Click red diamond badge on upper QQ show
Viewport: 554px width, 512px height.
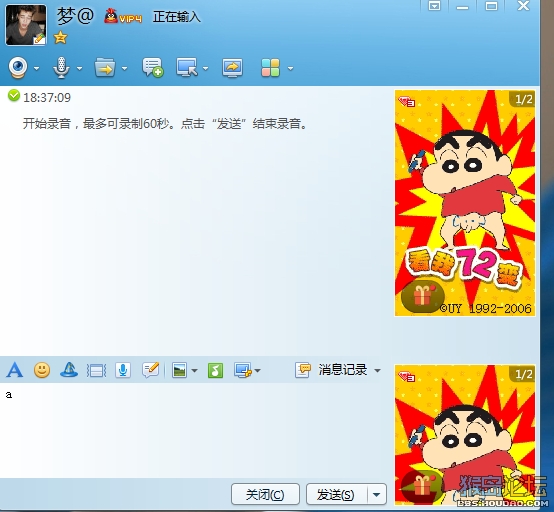(x=406, y=102)
